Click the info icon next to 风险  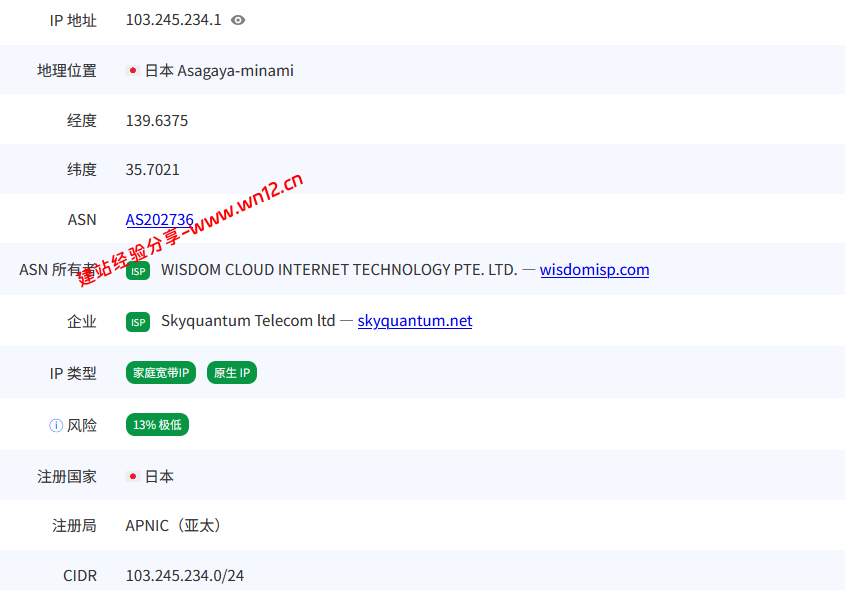pos(56,426)
